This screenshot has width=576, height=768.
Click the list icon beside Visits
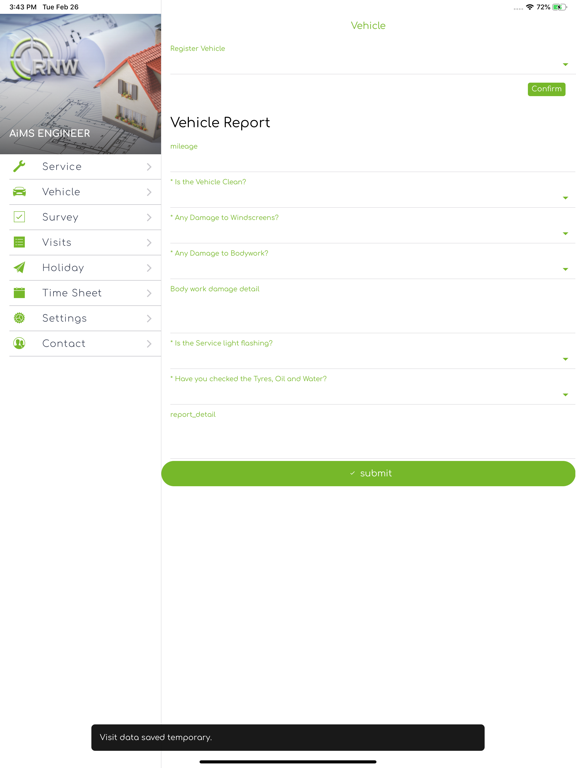(19, 242)
